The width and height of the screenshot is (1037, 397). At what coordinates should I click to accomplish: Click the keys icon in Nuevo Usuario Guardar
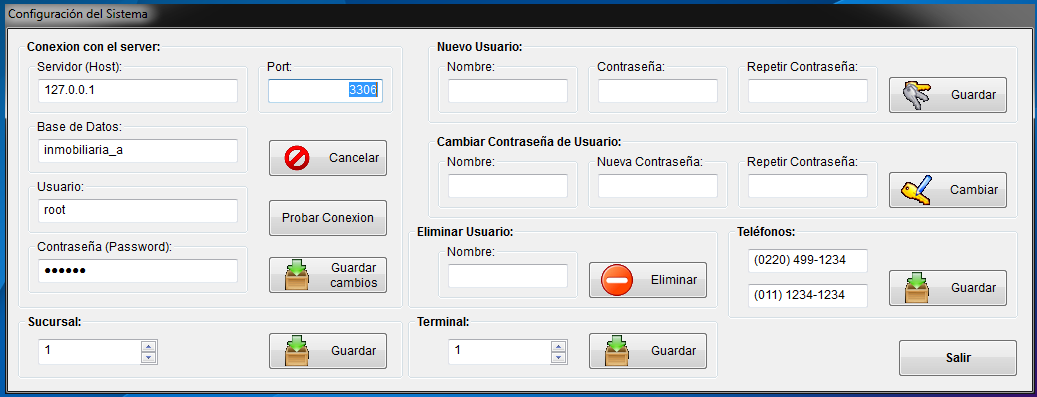(916, 95)
